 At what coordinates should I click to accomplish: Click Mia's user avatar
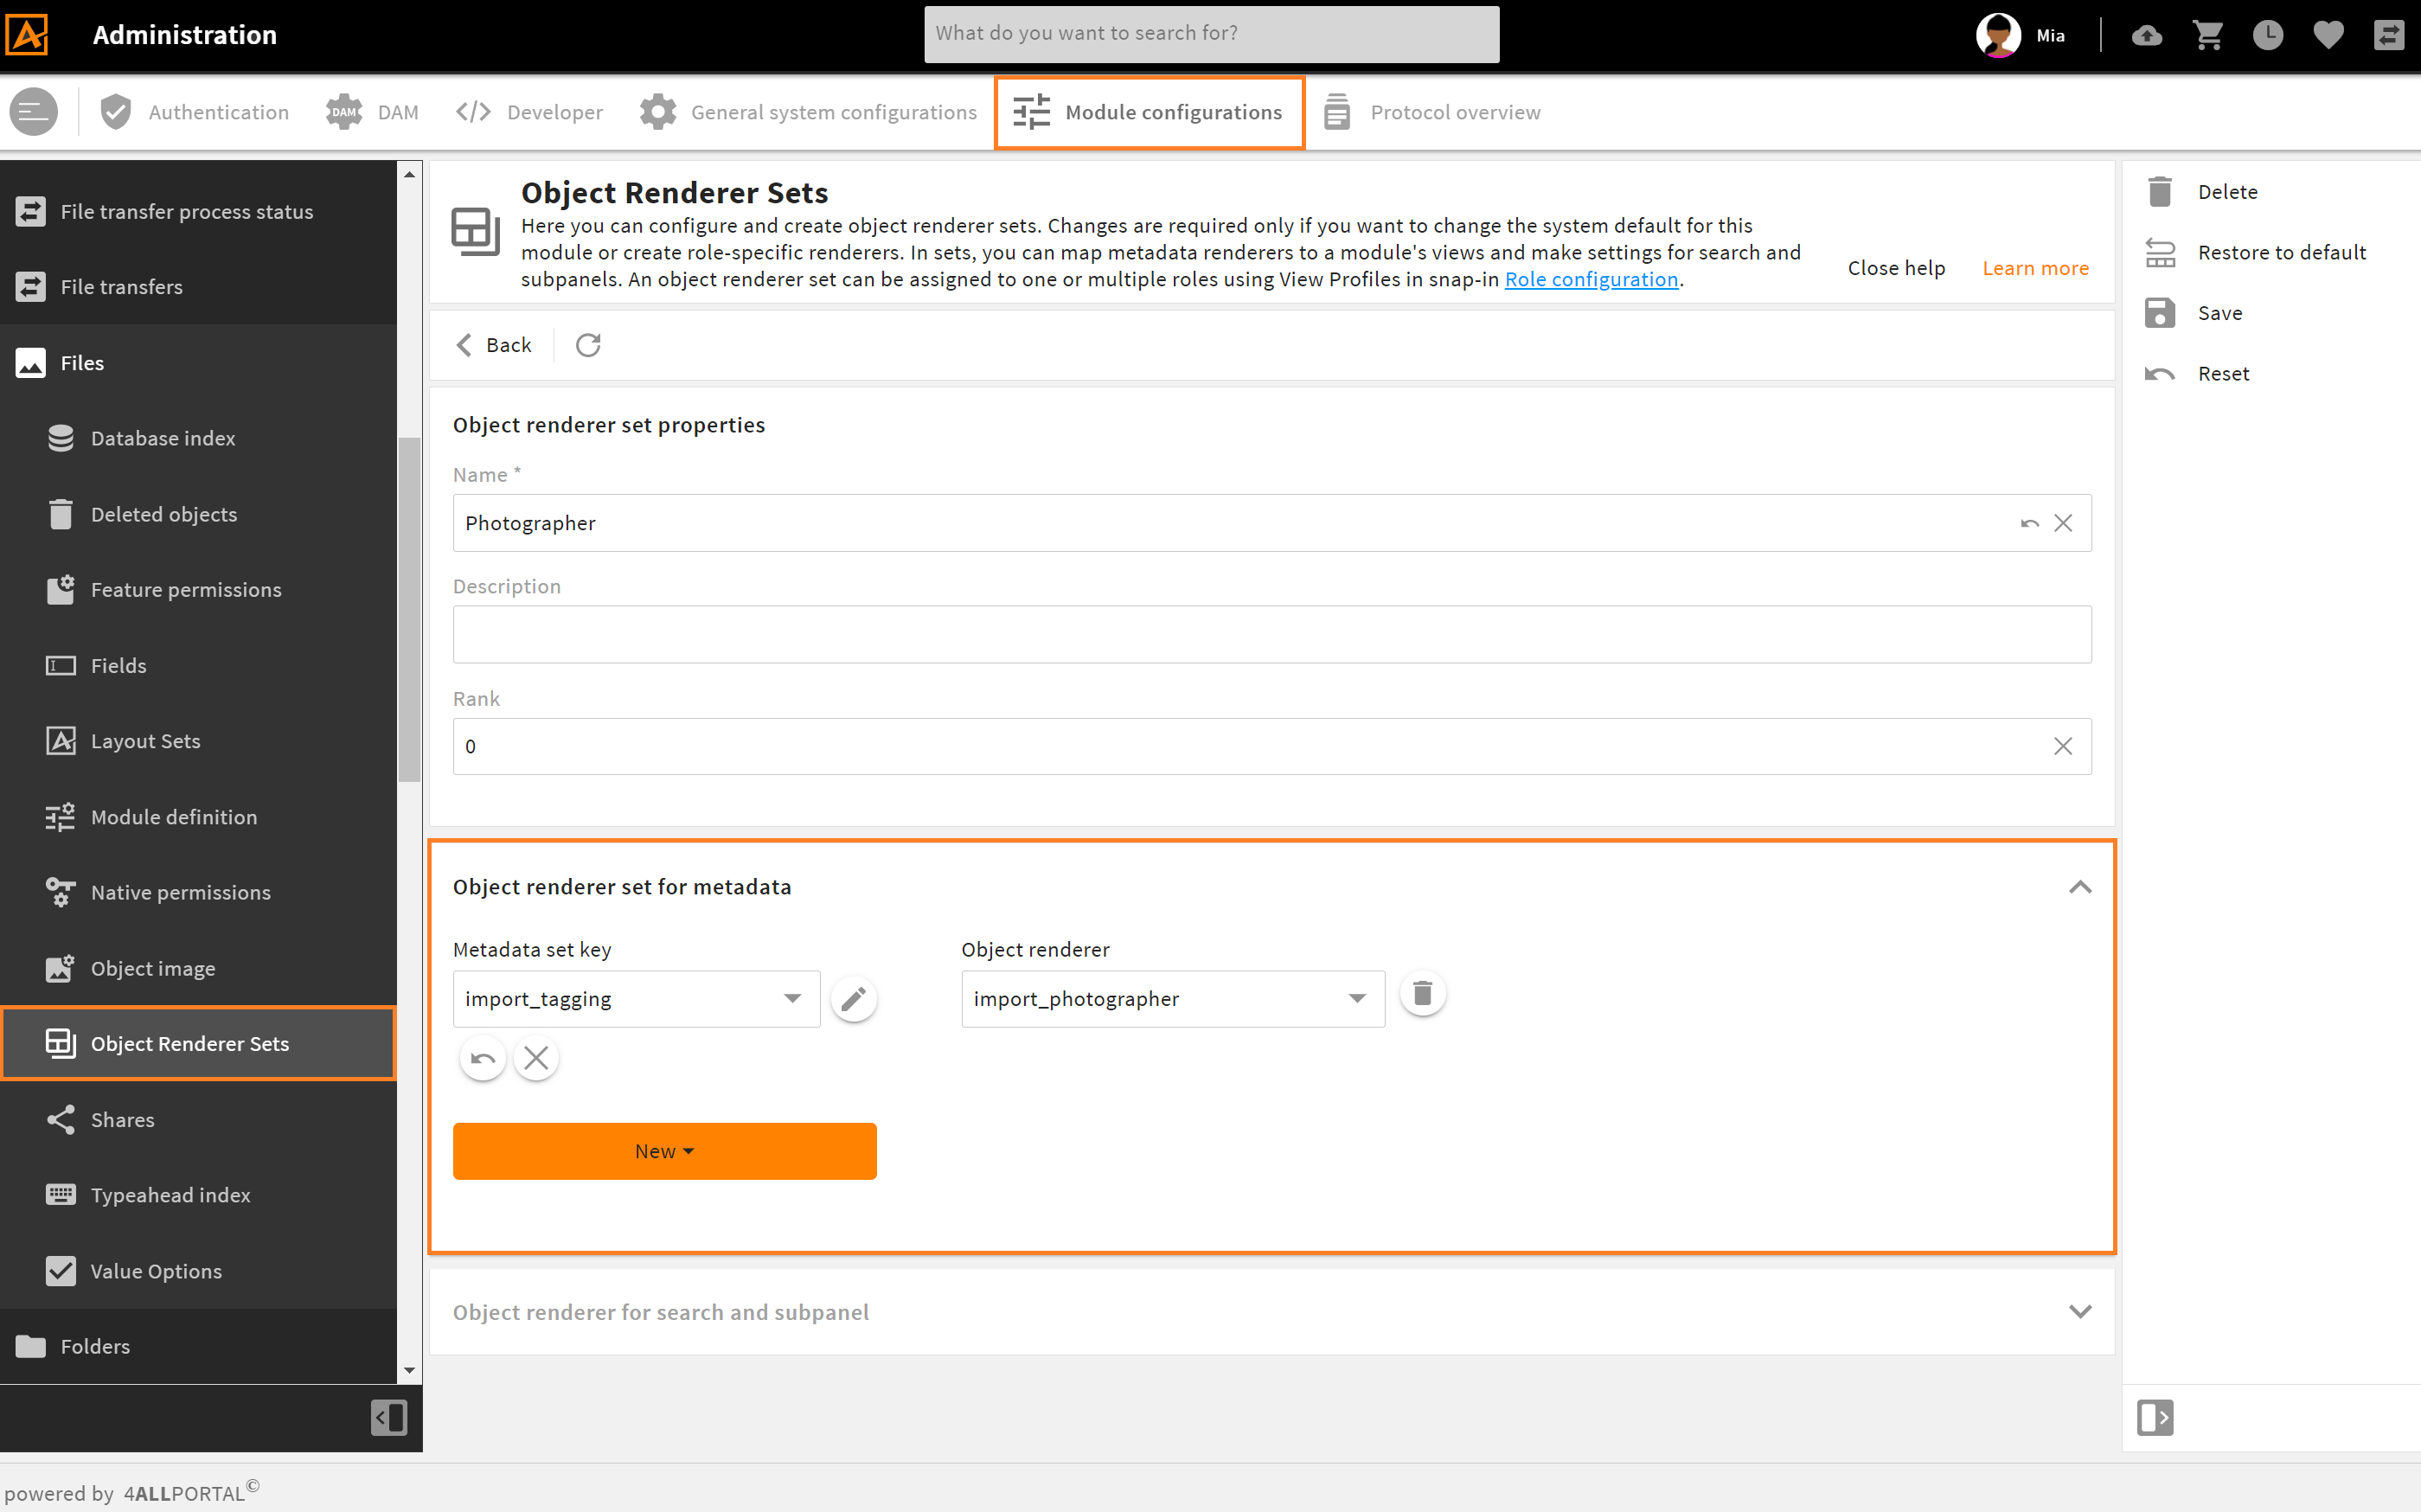coord(1998,35)
